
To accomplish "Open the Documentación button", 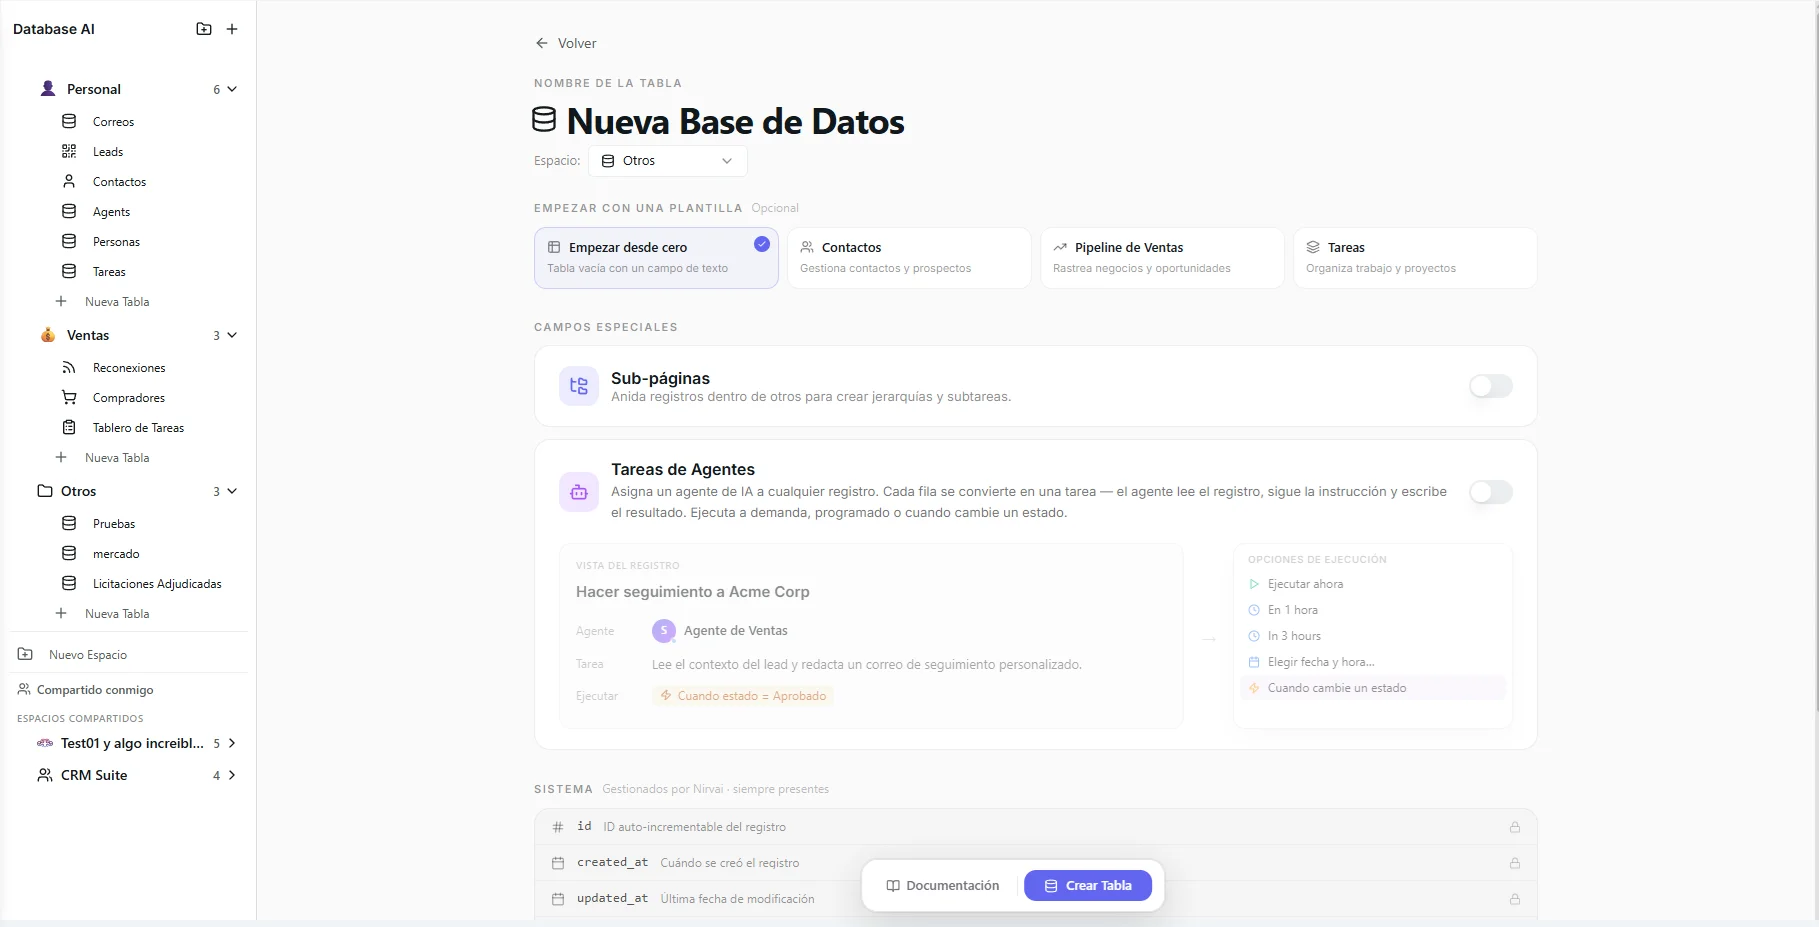I will (943, 886).
